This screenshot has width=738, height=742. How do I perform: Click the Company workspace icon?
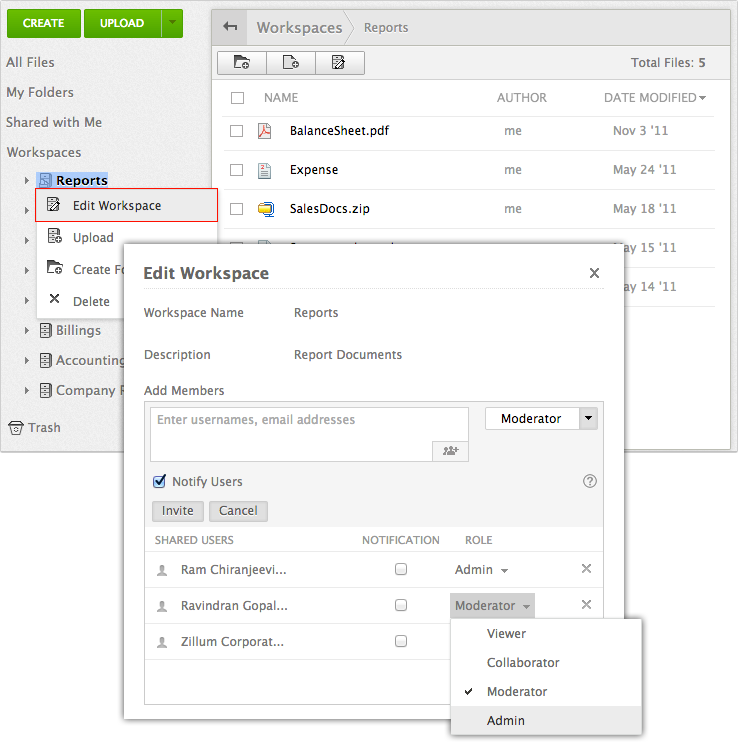click(x=45, y=390)
